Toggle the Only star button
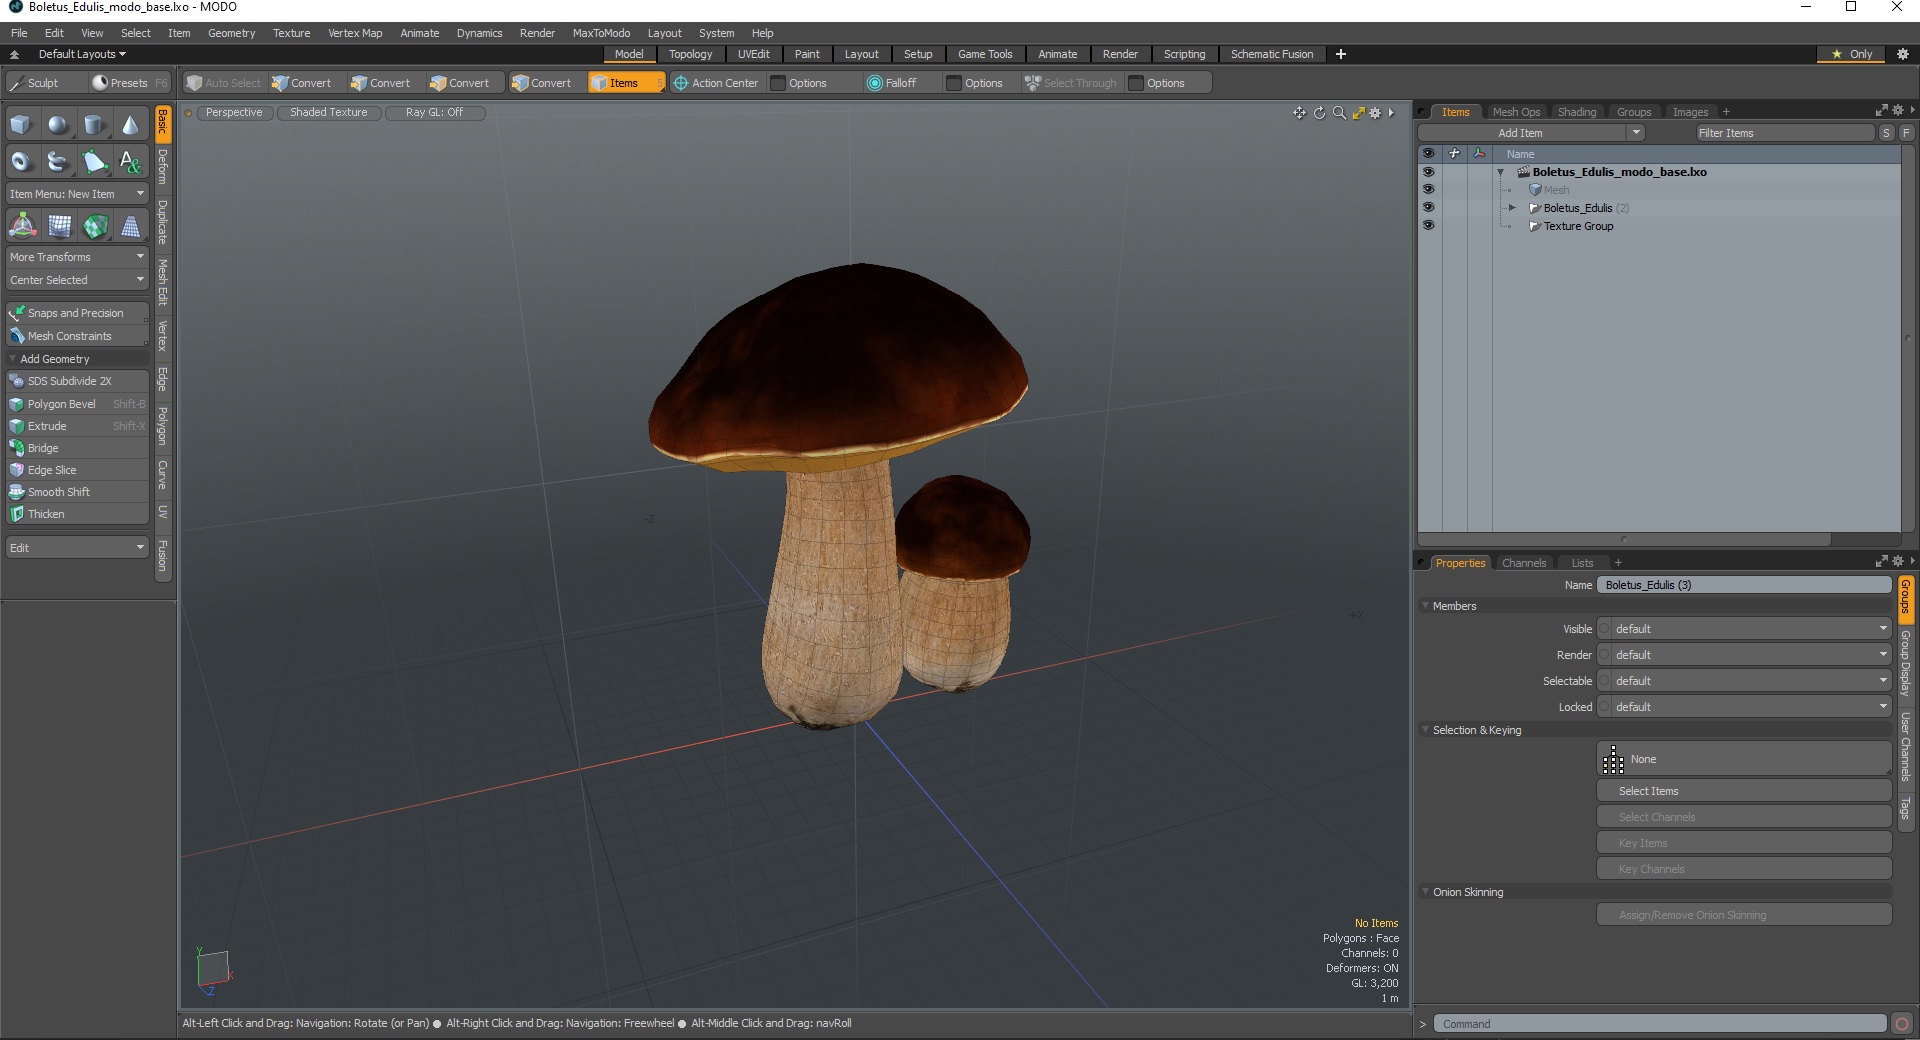This screenshot has height=1040, width=1920. click(x=1851, y=54)
